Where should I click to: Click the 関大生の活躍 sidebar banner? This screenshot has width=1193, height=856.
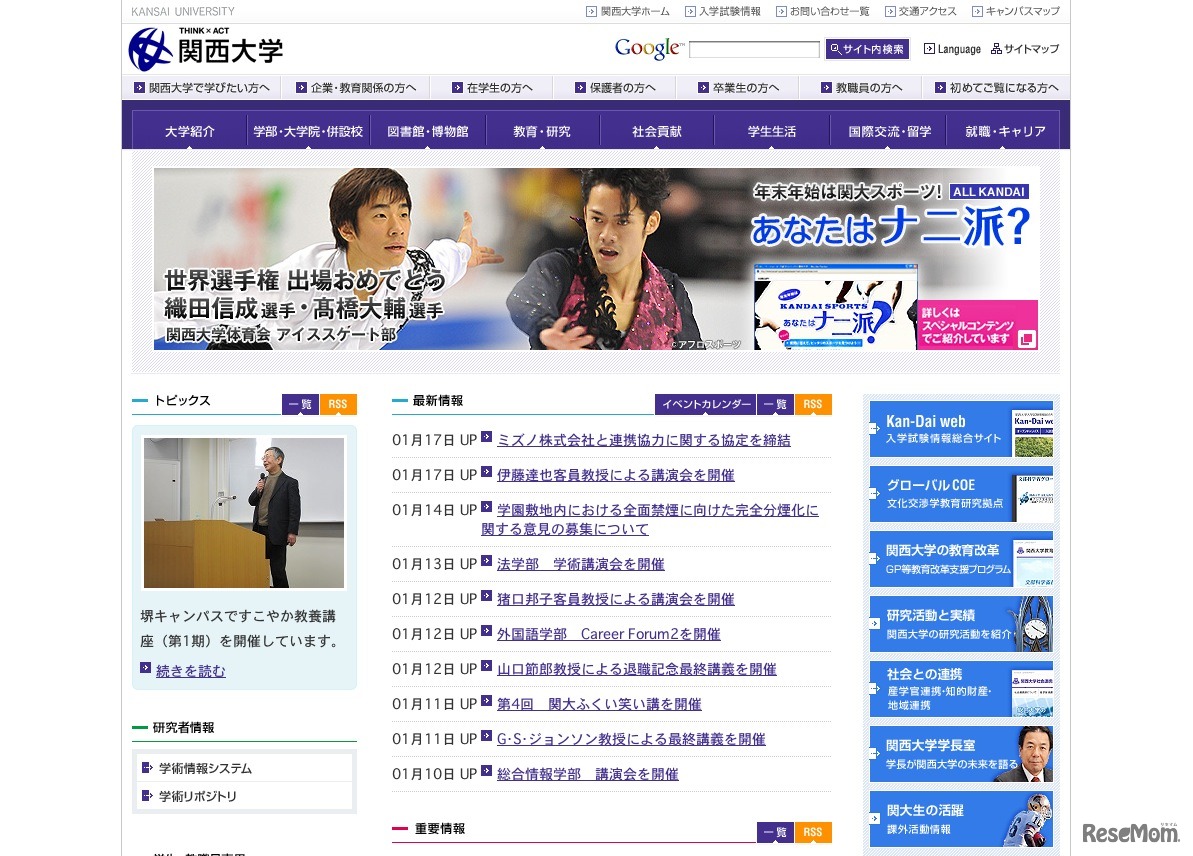[x=959, y=818]
